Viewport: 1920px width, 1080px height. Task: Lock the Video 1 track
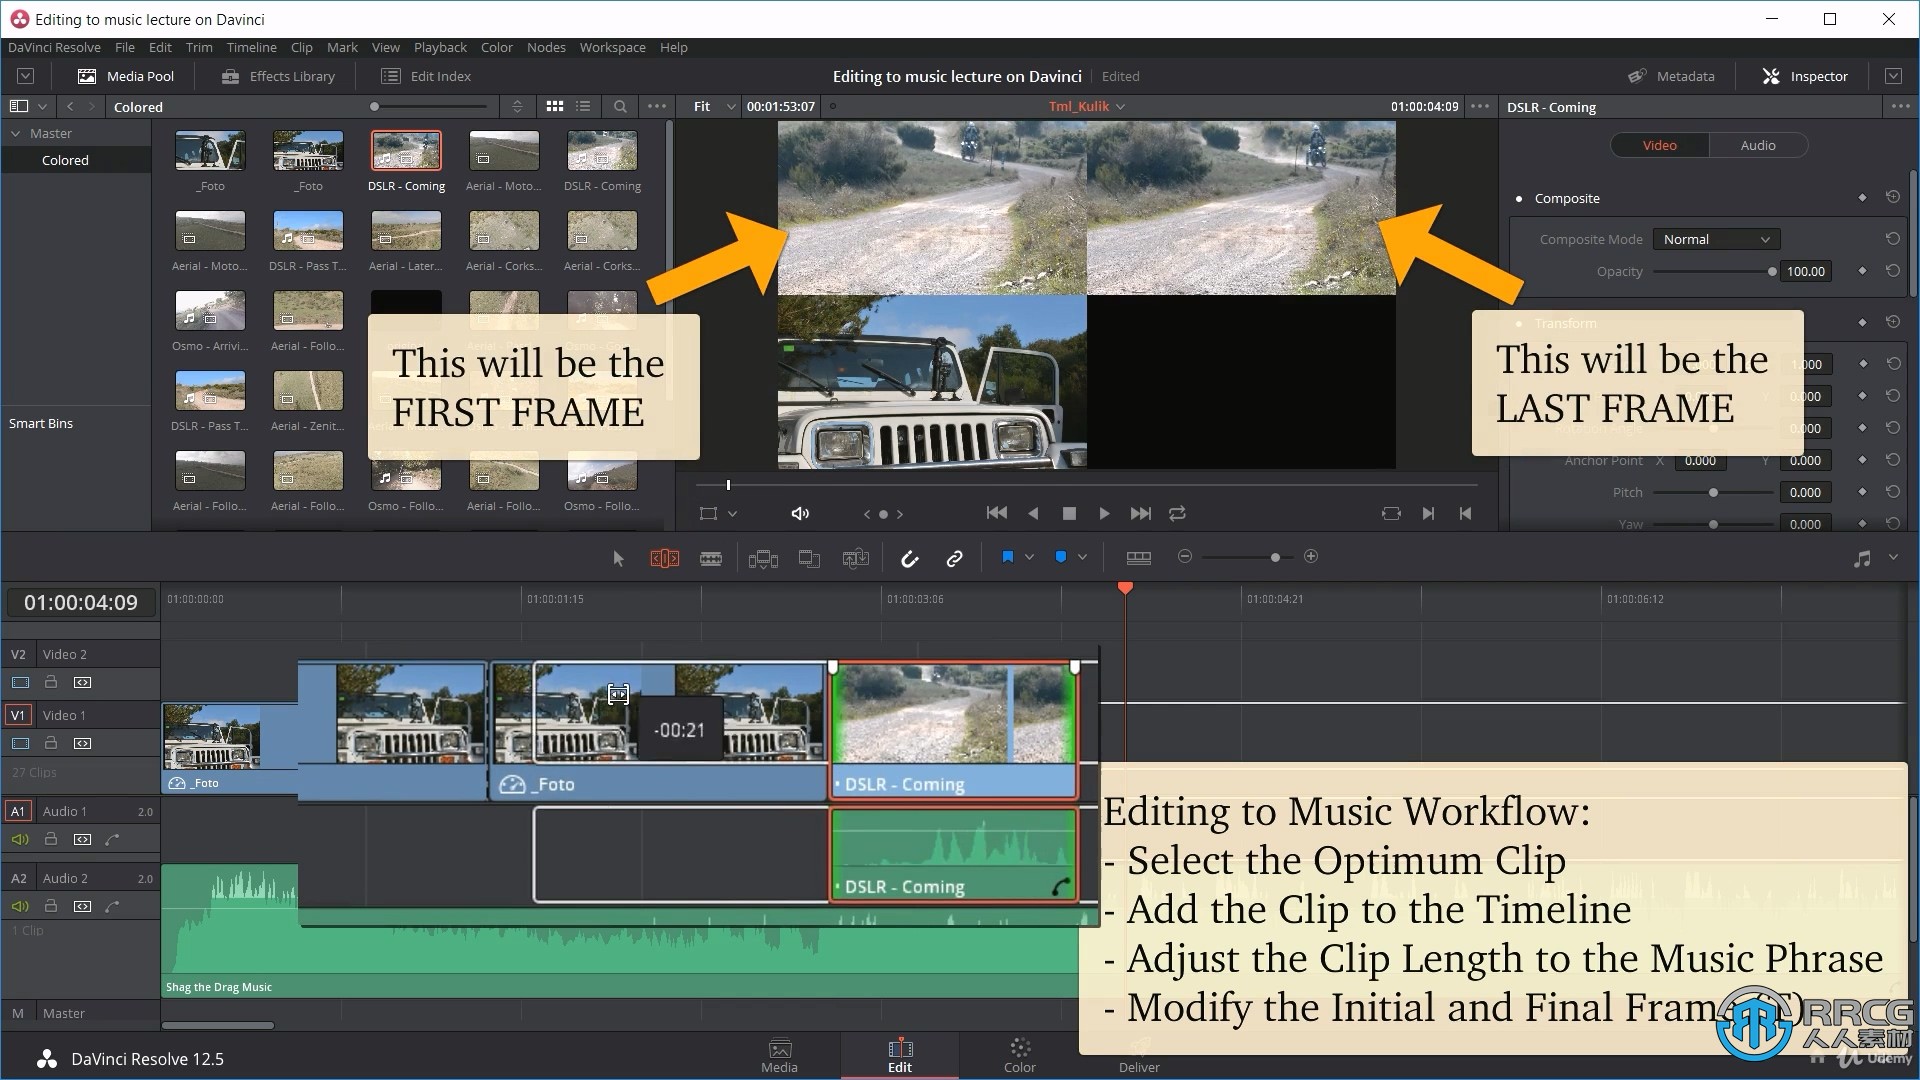51,743
